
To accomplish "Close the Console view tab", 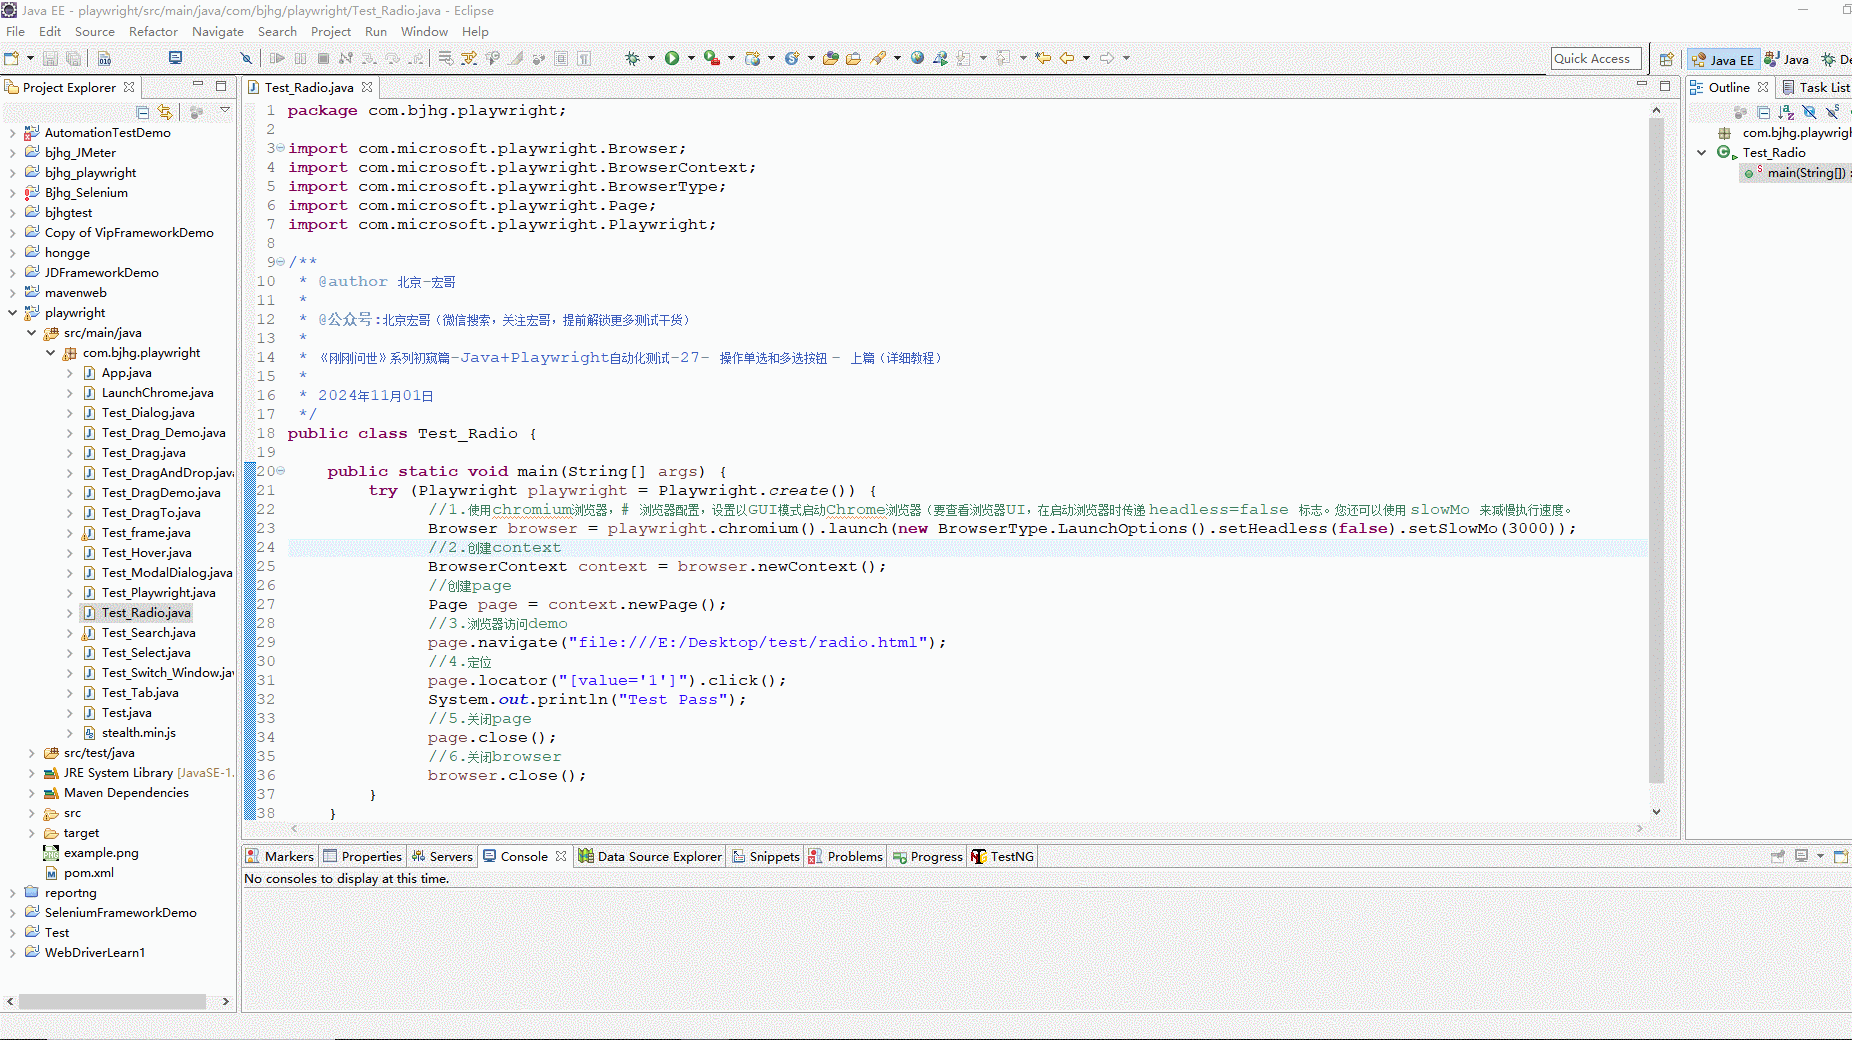I will pos(561,856).
